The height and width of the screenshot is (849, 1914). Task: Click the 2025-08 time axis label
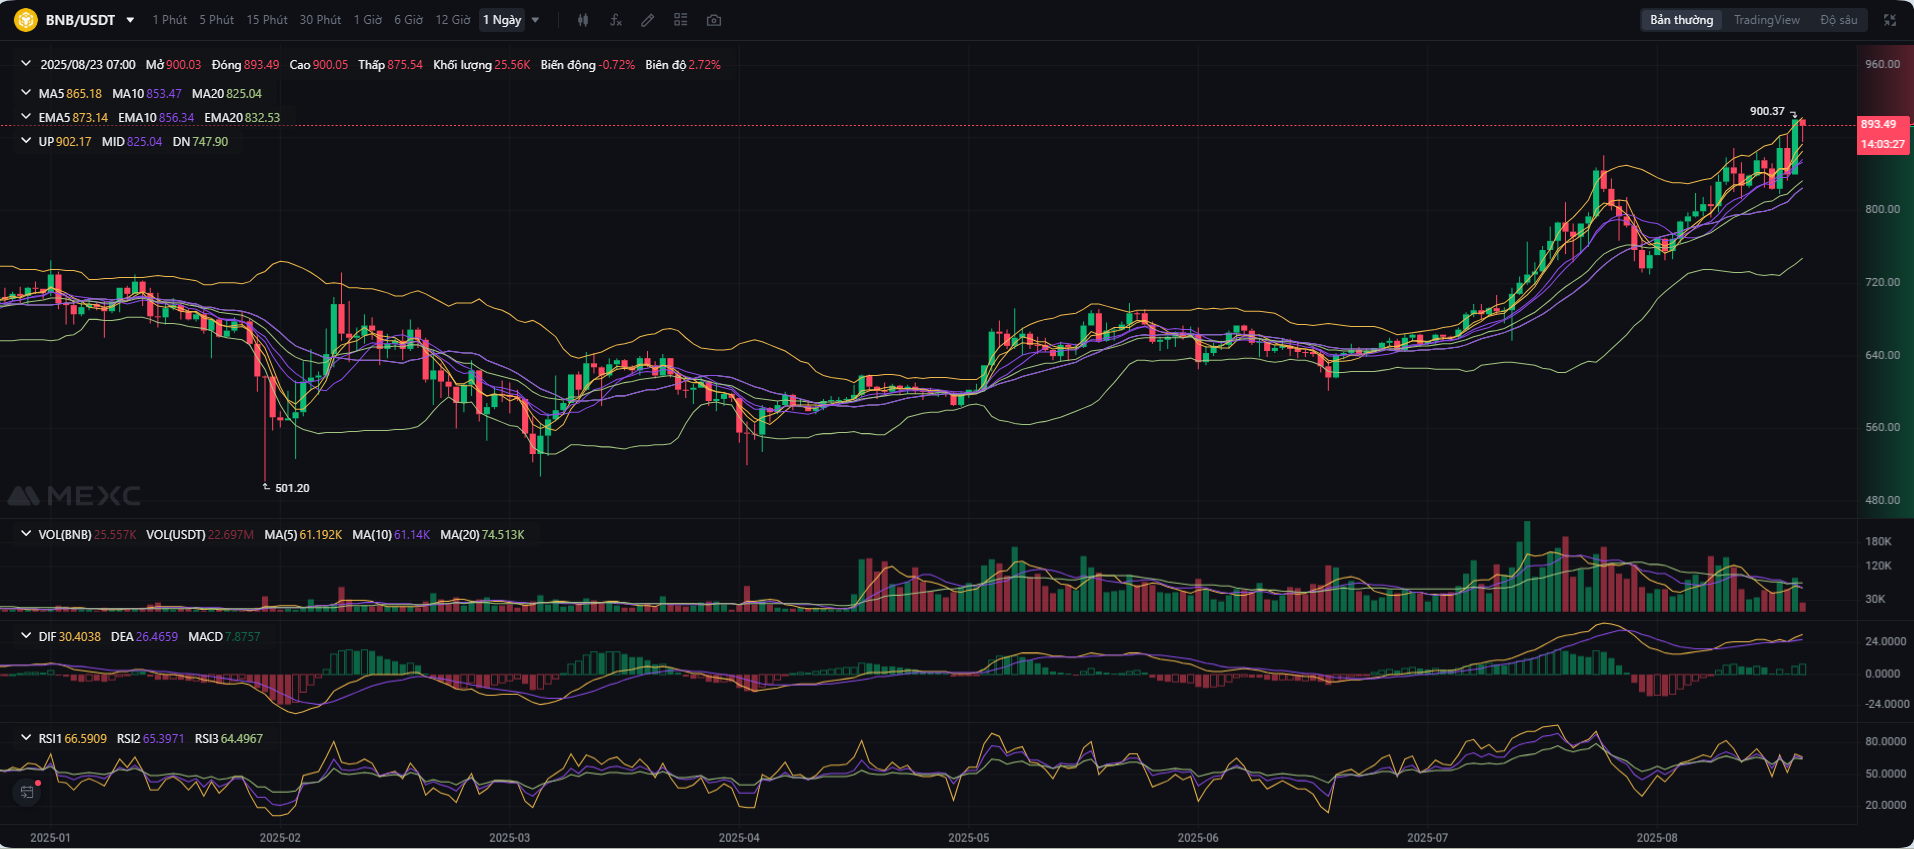click(1657, 838)
